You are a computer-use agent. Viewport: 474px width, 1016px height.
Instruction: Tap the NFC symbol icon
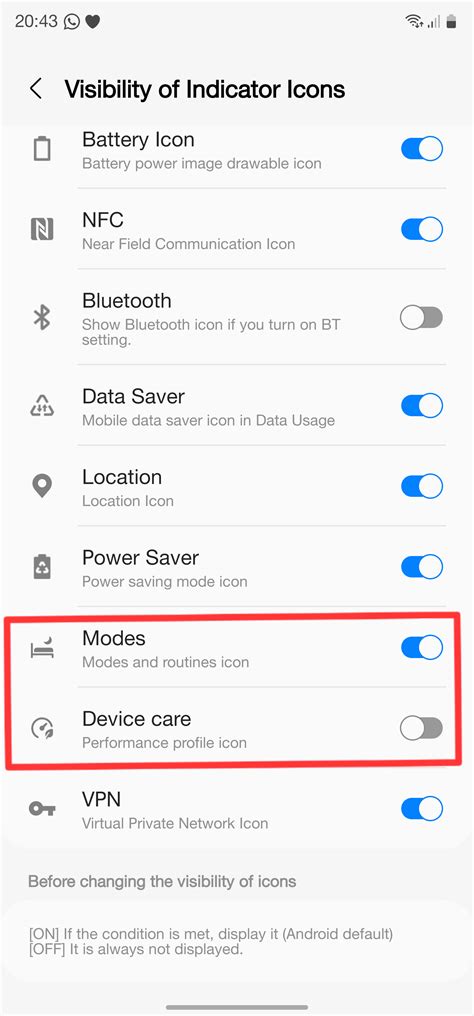(42, 229)
